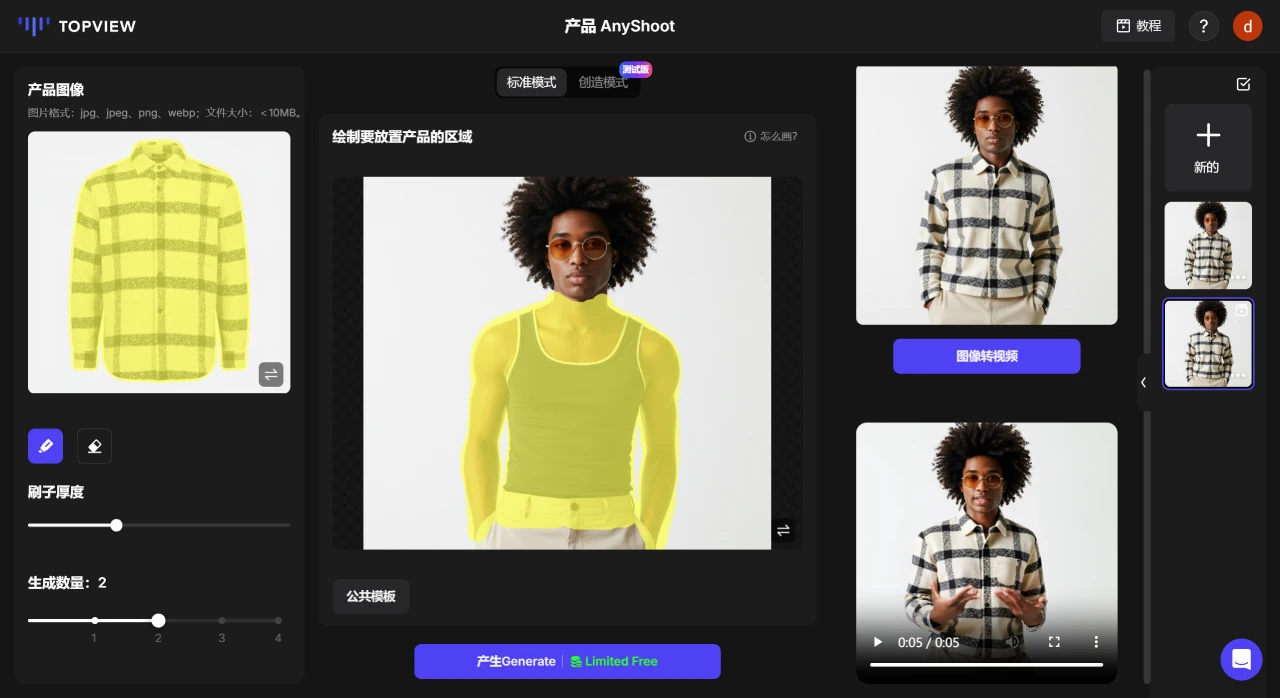Open the chat support bubble
This screenshot has width=1280, height=698.
[1241, 660]
